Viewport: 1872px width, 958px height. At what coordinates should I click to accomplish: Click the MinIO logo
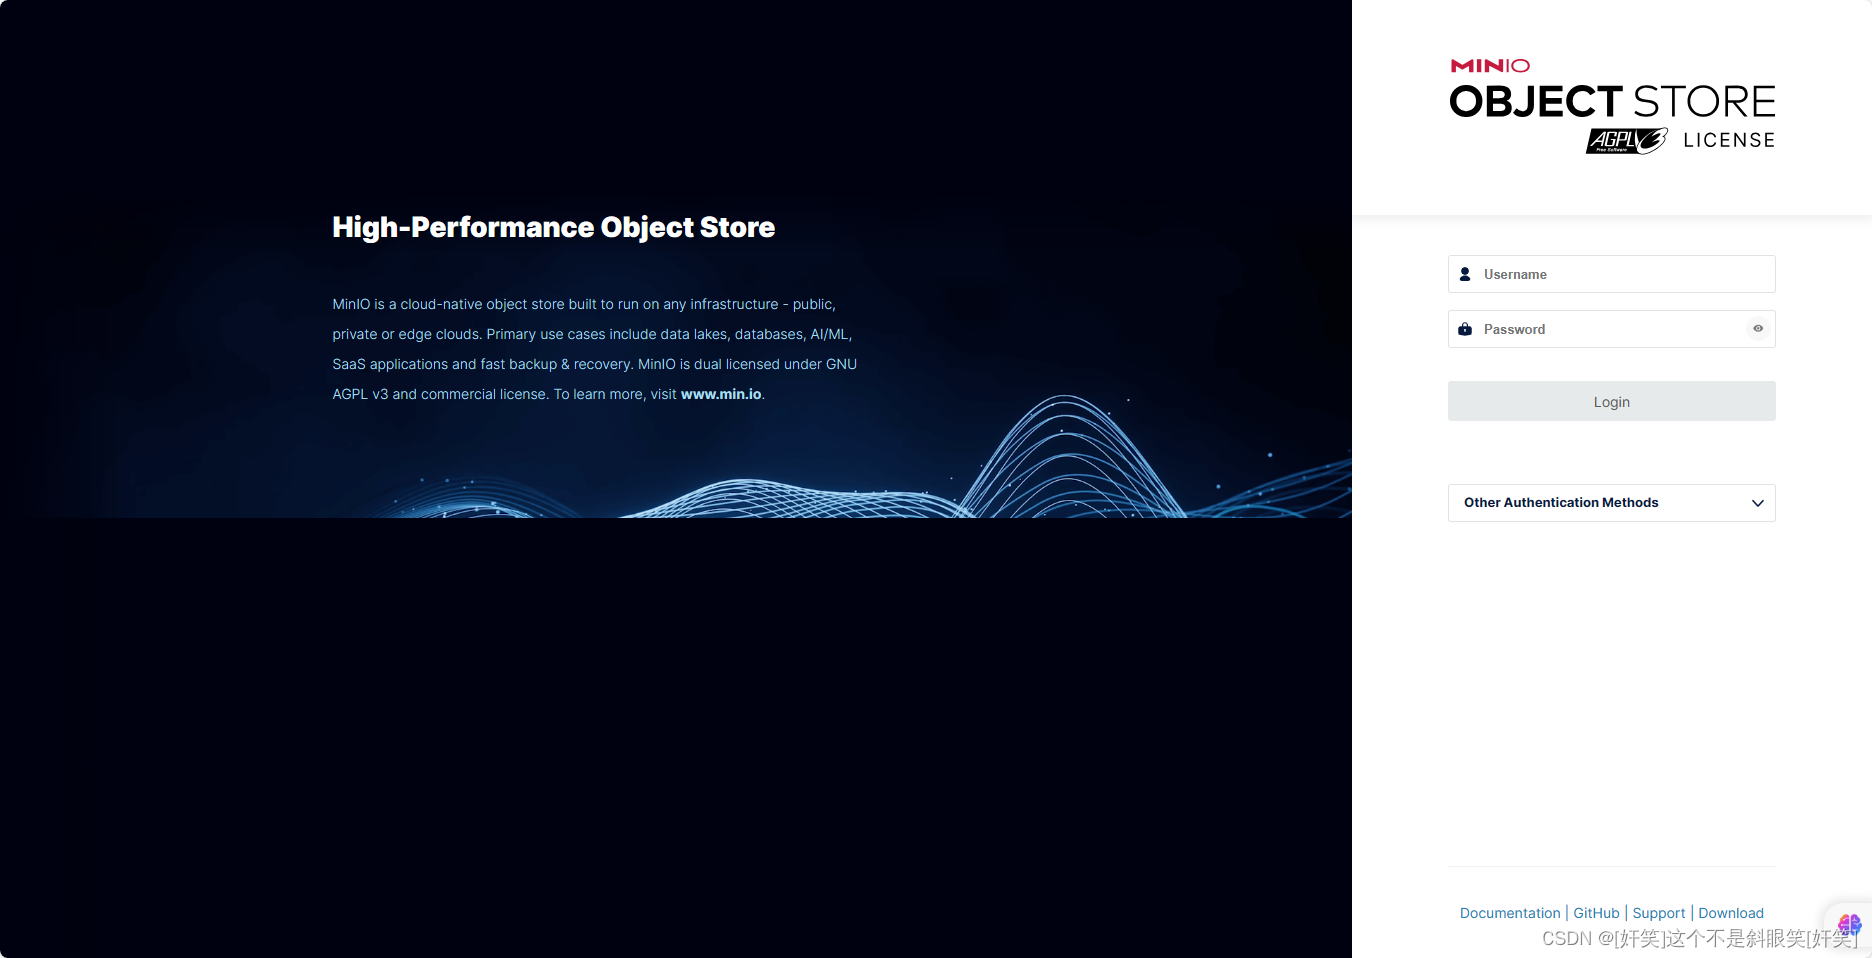point(1490,66)
